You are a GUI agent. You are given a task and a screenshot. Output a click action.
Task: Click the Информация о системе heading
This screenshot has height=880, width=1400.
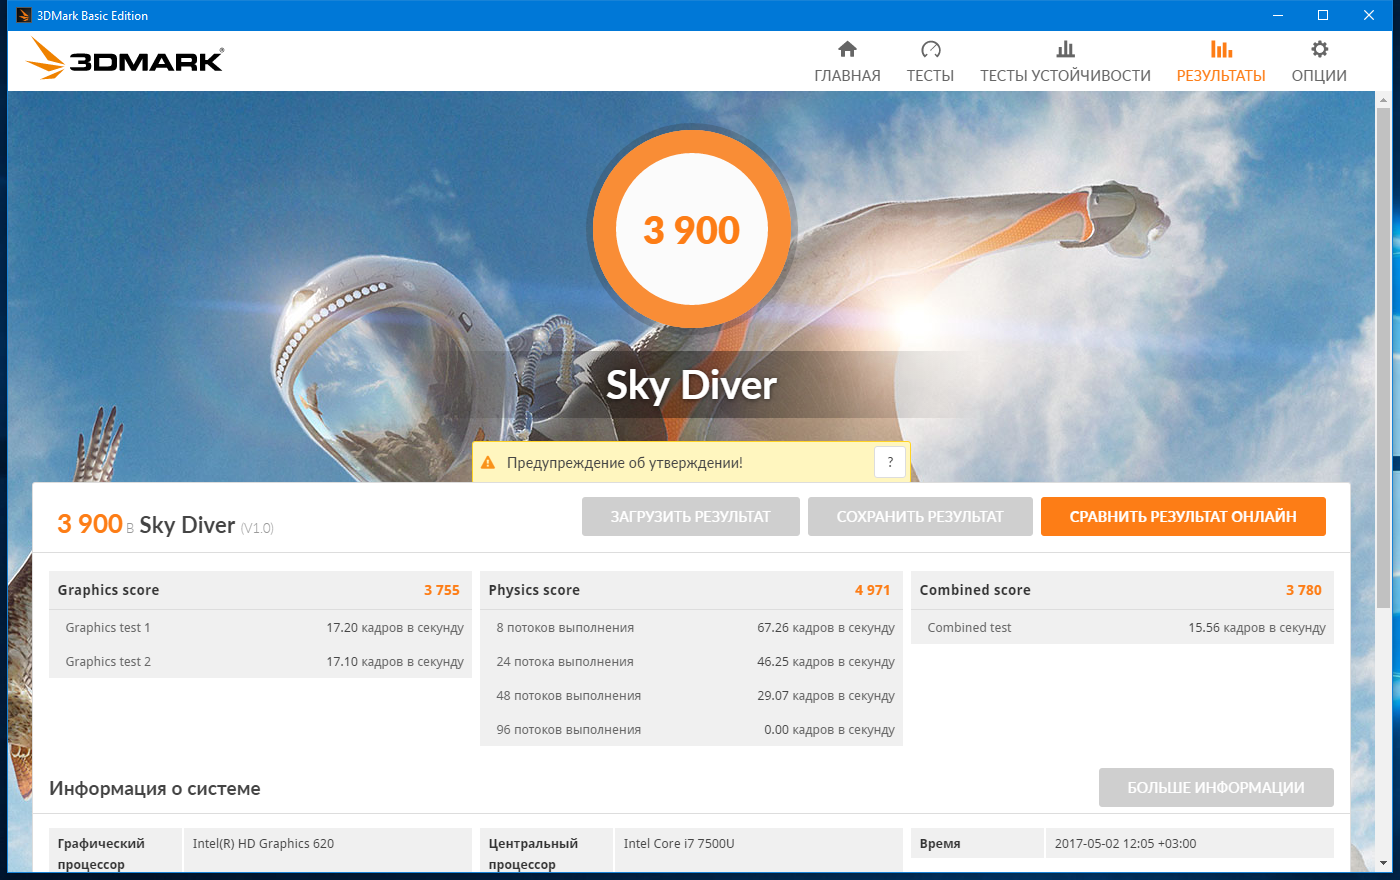(x=155, y=789)
